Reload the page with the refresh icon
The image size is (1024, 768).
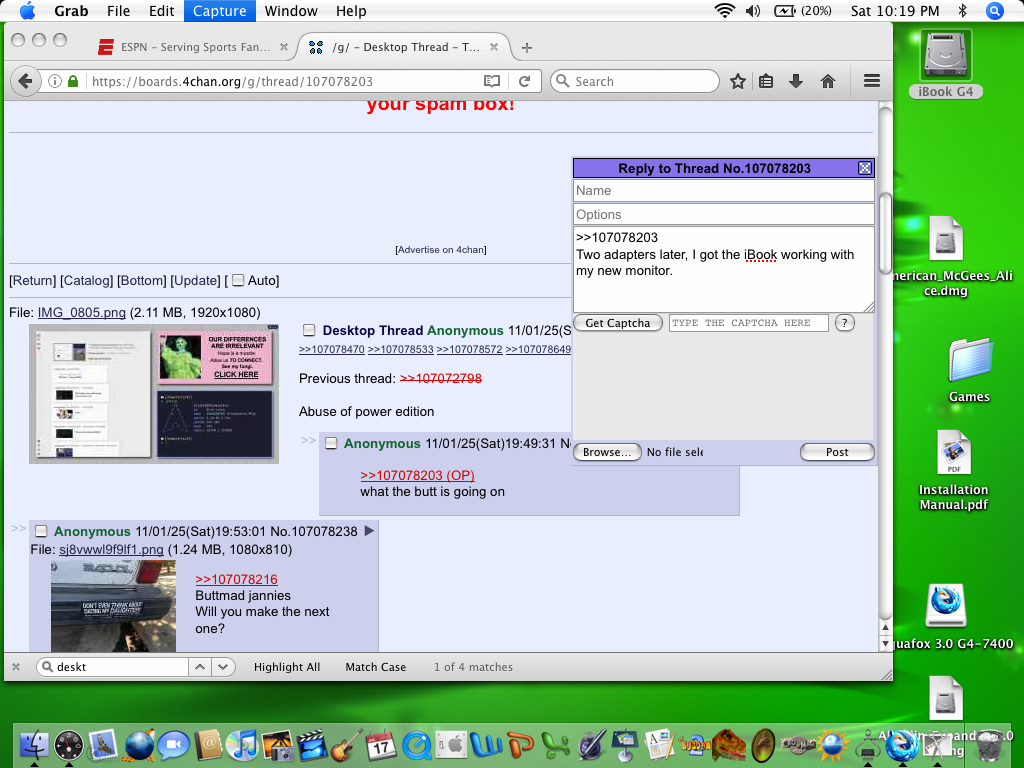coord(524,81)
